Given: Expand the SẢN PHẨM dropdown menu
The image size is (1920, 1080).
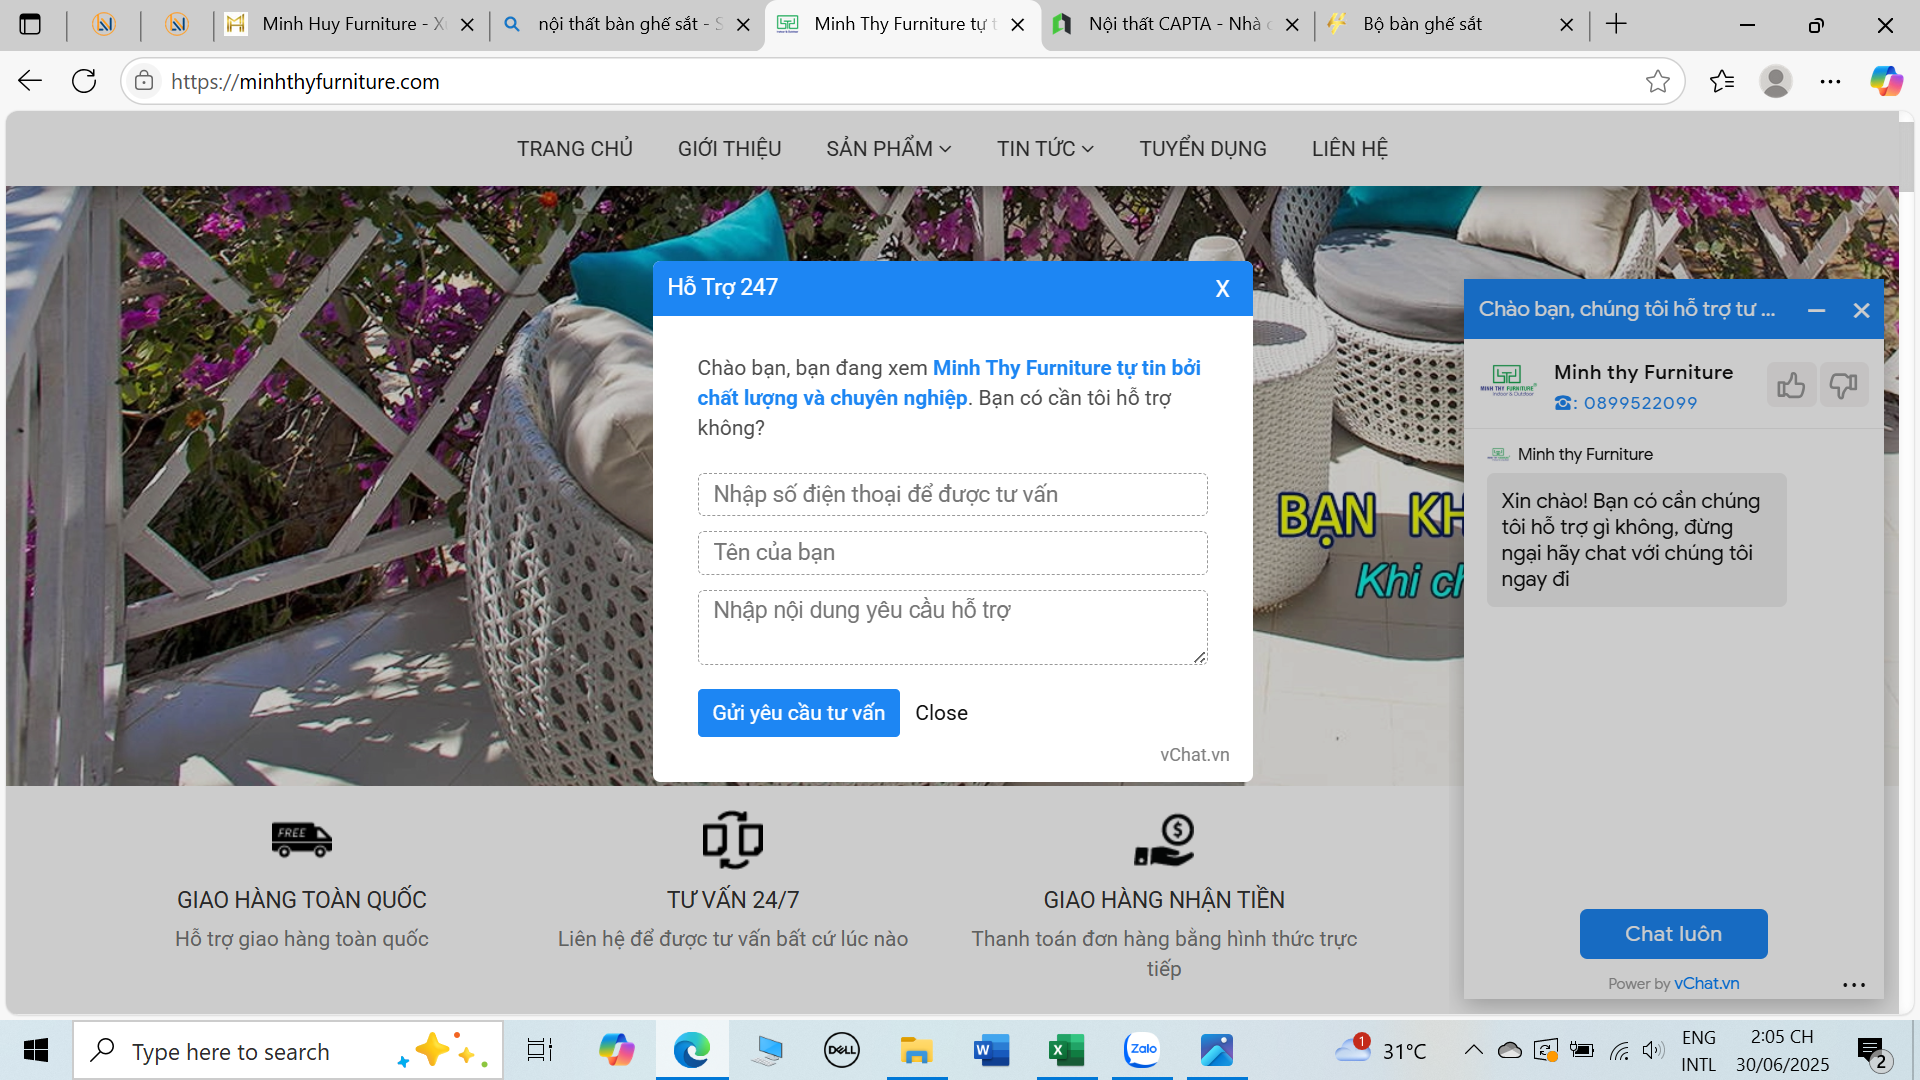Looking at the screenshot, I should coord(888,149).
